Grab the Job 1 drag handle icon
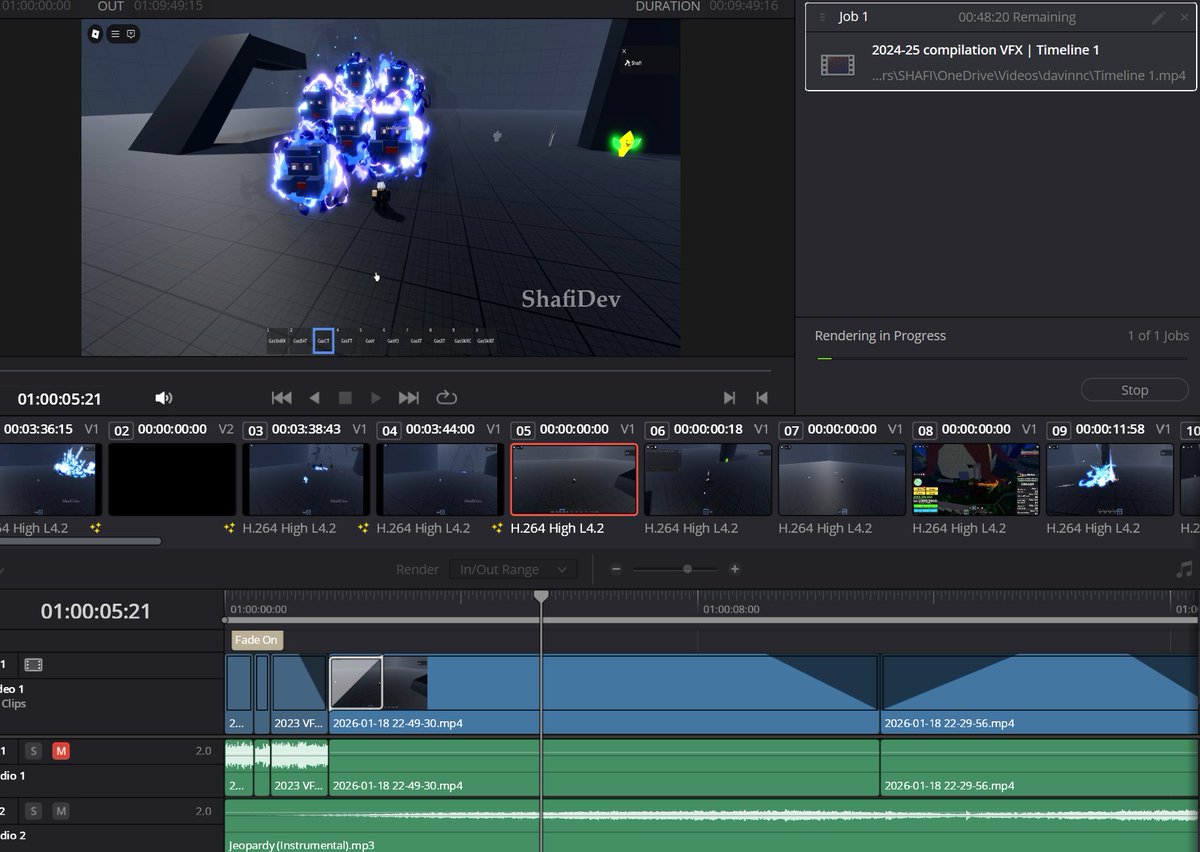The width and height of the screenshot is (1200, 852). click(822, 17)
